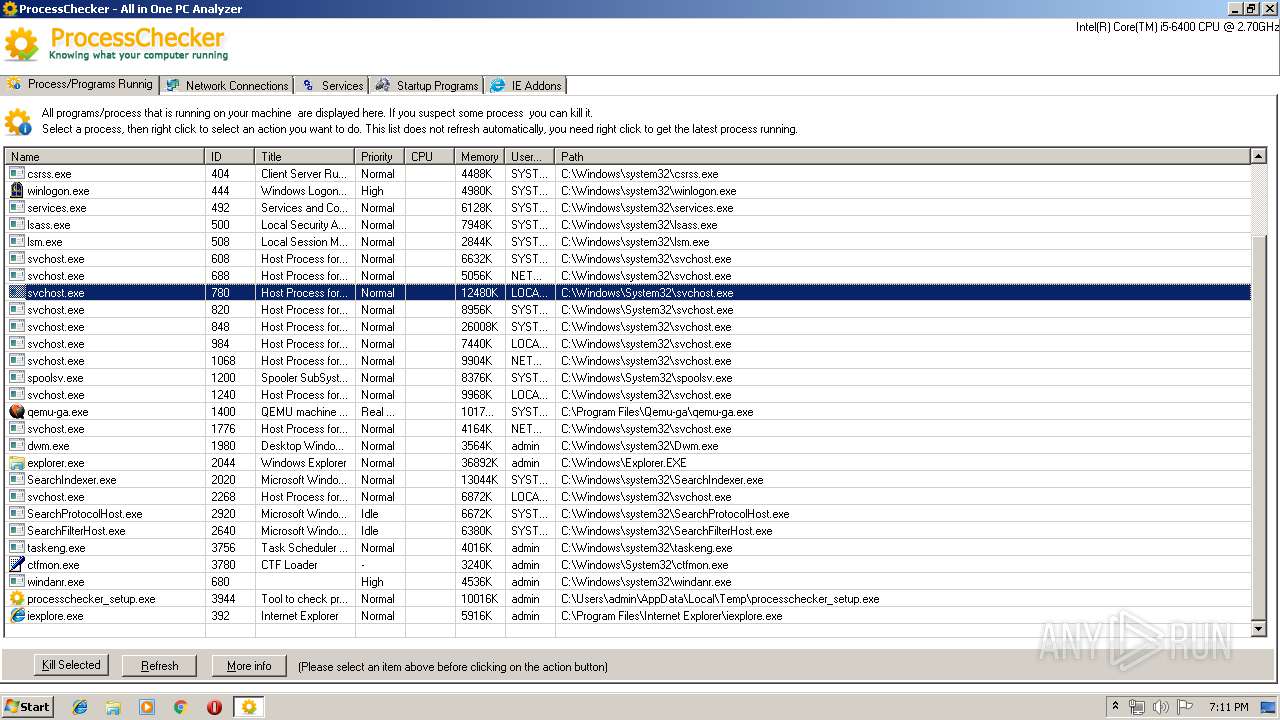This screenshot has height=720, width=1280.
Task: Click the ctfmon.exe pen icon
Action: coord(17,564)
